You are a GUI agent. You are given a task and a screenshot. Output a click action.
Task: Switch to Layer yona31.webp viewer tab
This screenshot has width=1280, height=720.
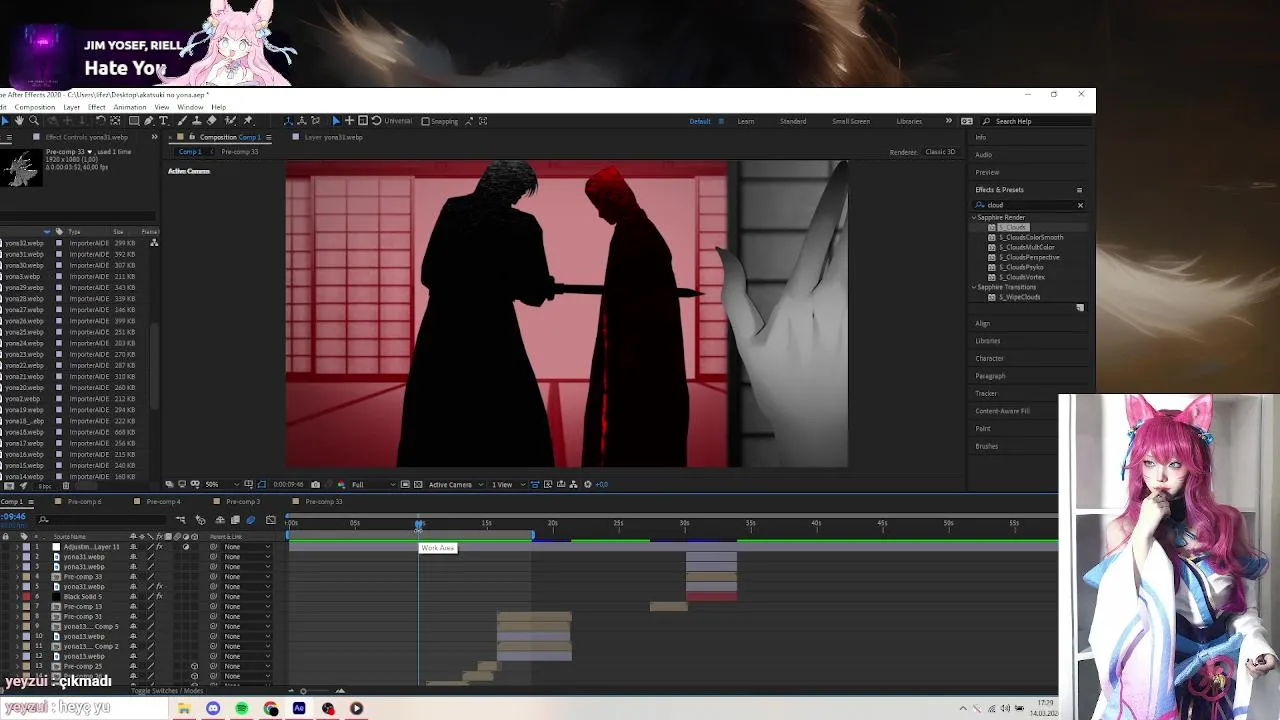point(333,137)
